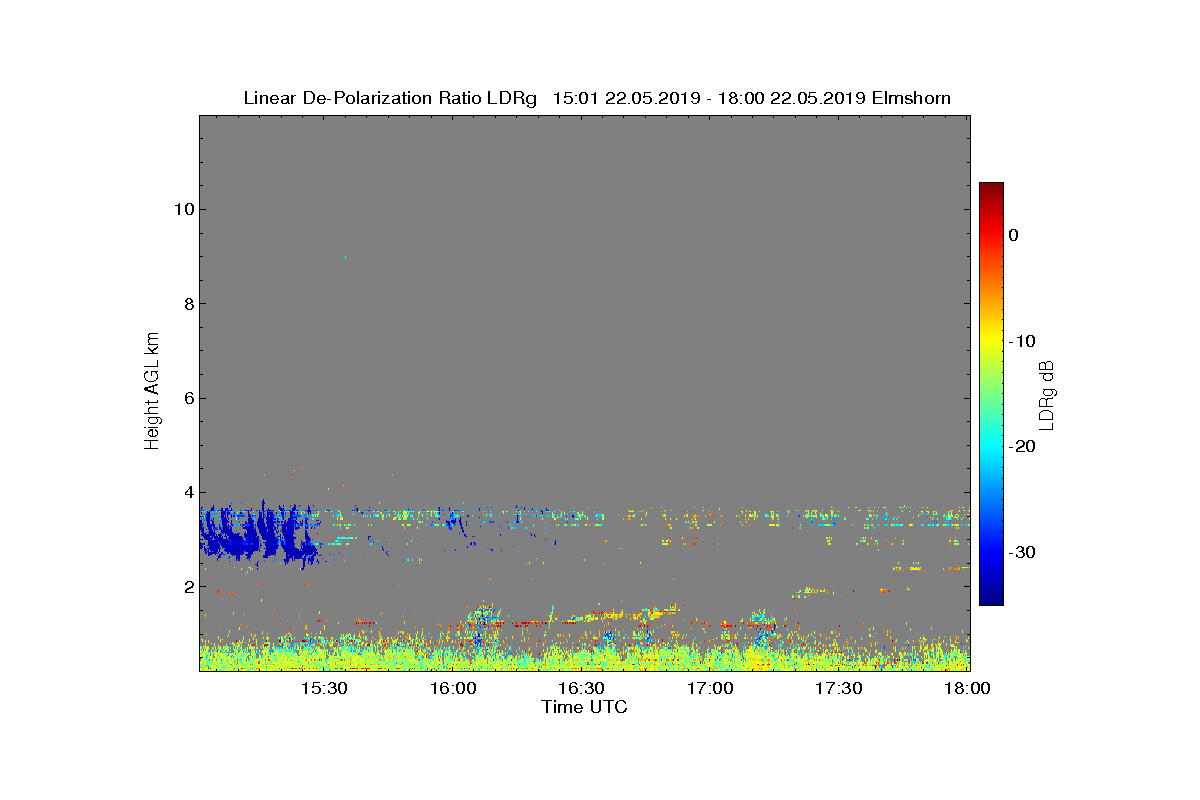Click the 17:00 time tick label
The height and width of the screenshot is (800, 1200).
coord(710,689)
